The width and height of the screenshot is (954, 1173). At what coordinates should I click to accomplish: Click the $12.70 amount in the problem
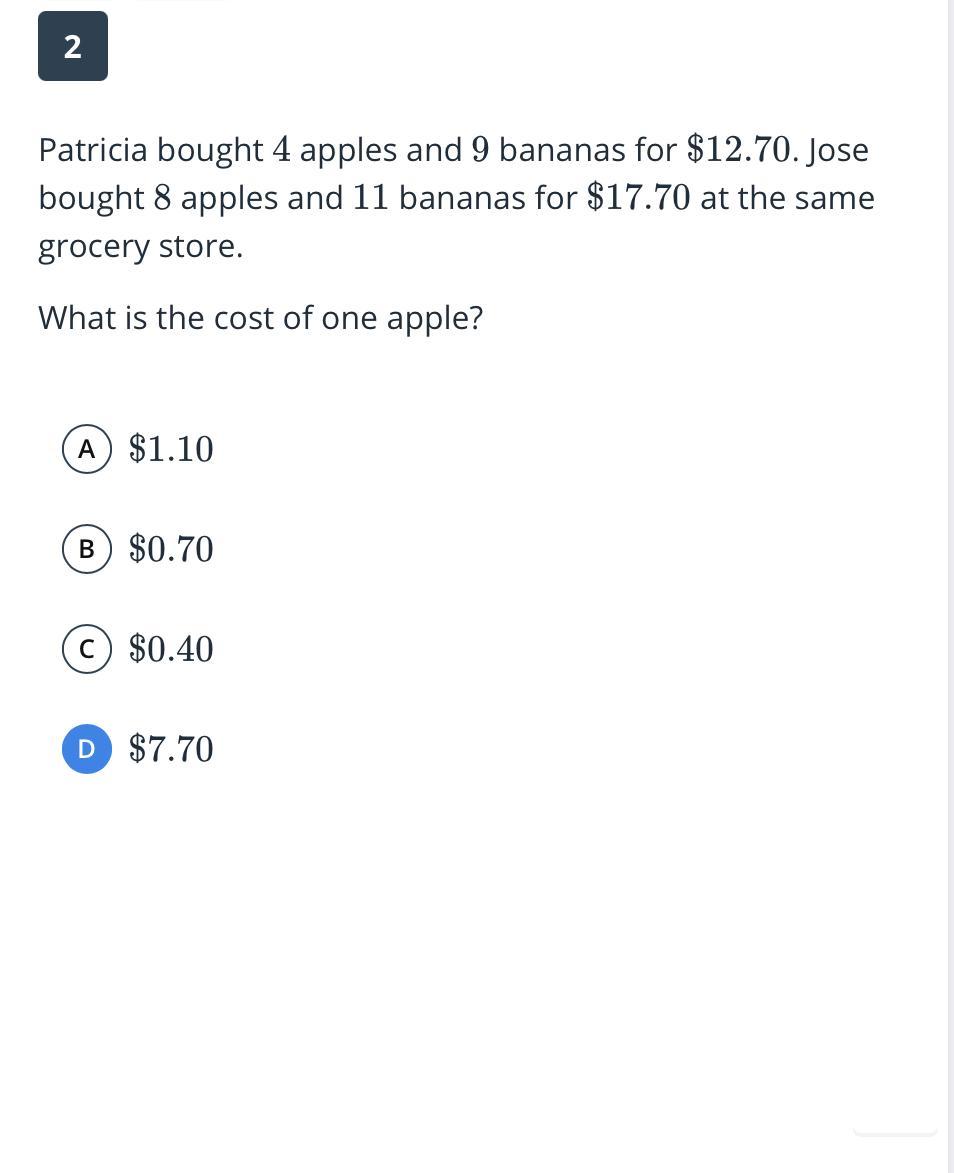coord(739,150)
